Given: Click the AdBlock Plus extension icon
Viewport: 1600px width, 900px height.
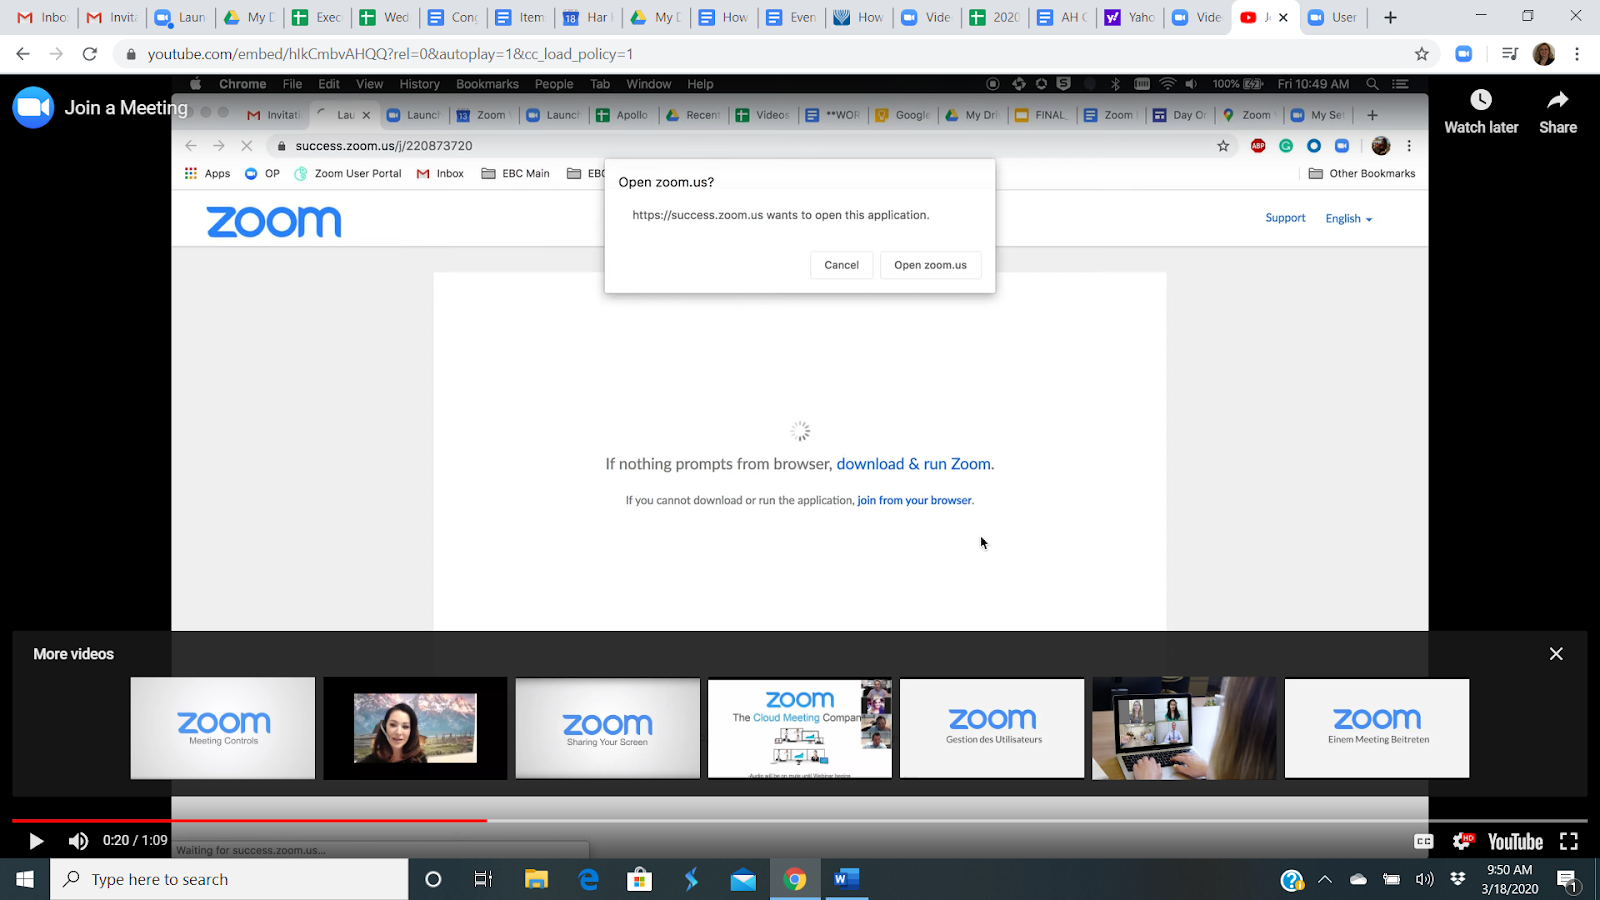Looking at the screenshot, I should (x=1258, y=146).
